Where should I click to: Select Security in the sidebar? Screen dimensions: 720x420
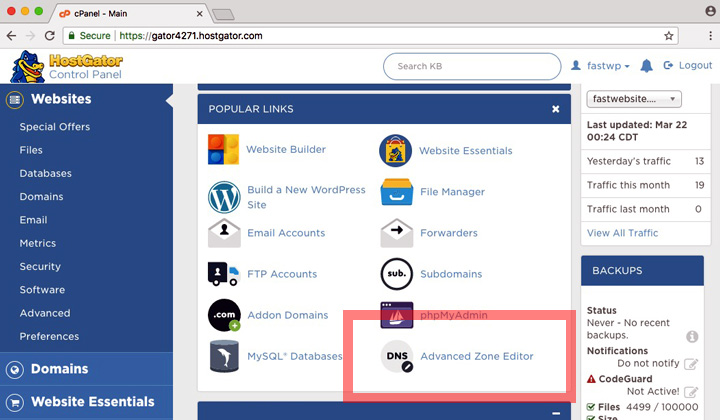40,267
